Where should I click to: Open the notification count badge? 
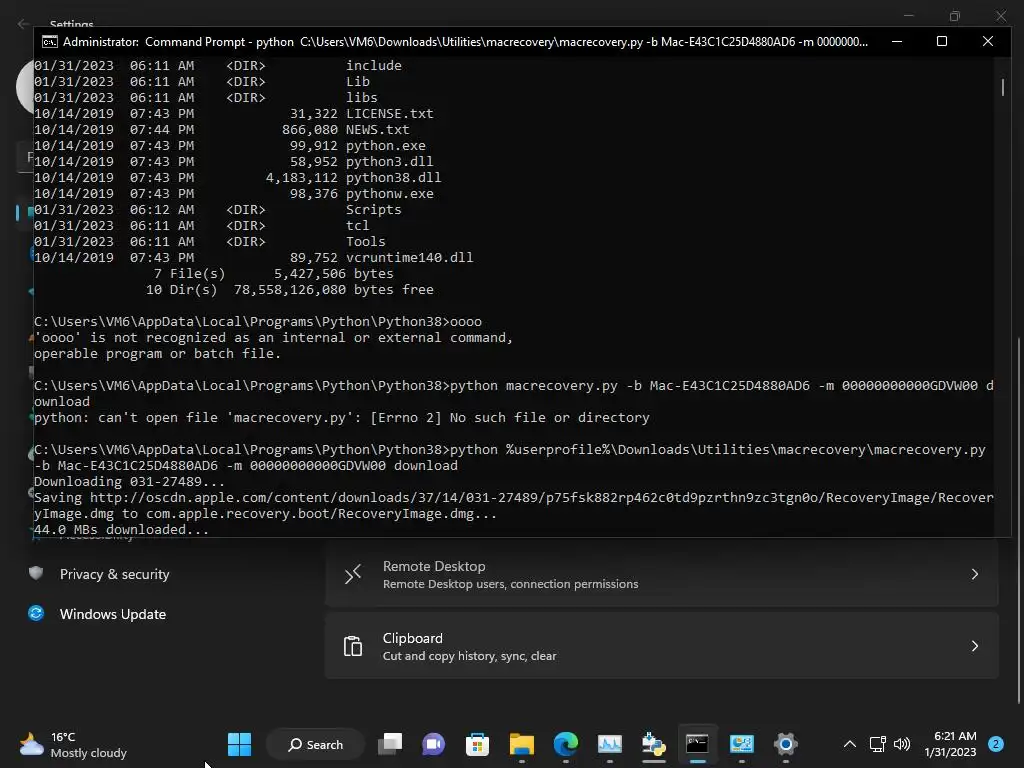click(996, 744)
